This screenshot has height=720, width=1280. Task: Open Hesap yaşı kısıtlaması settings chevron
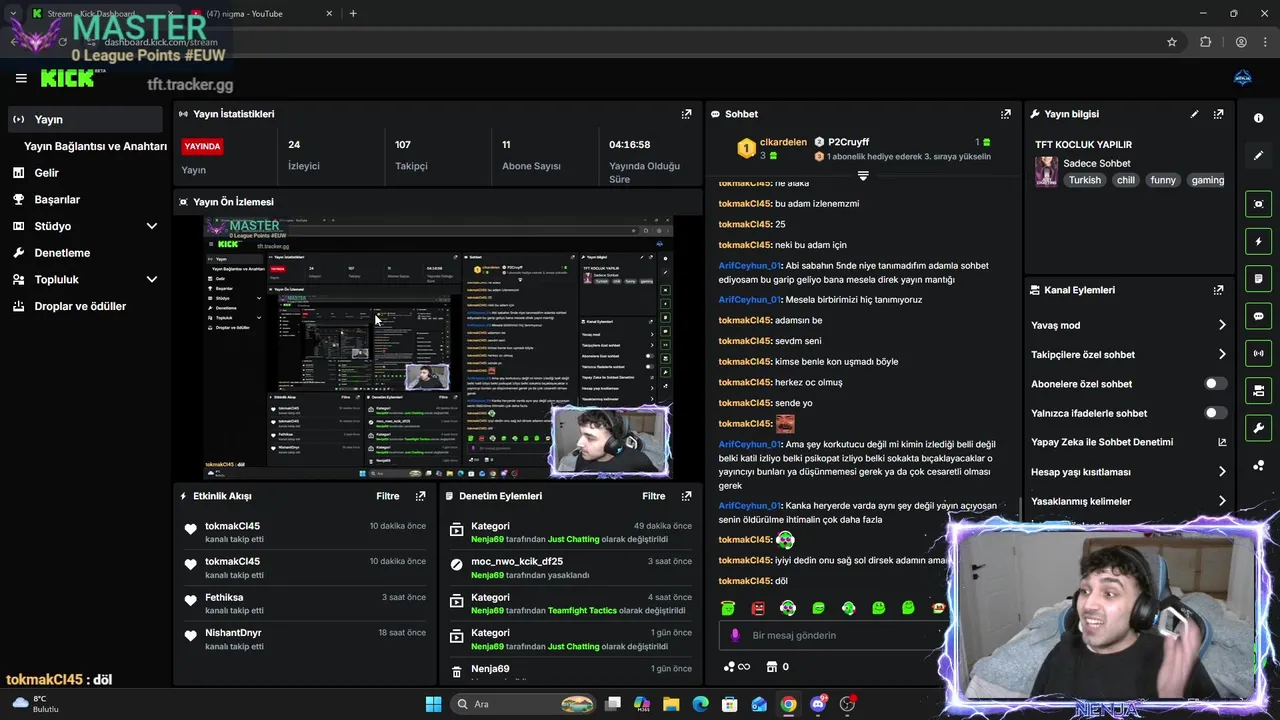[x=1222, y=472]
